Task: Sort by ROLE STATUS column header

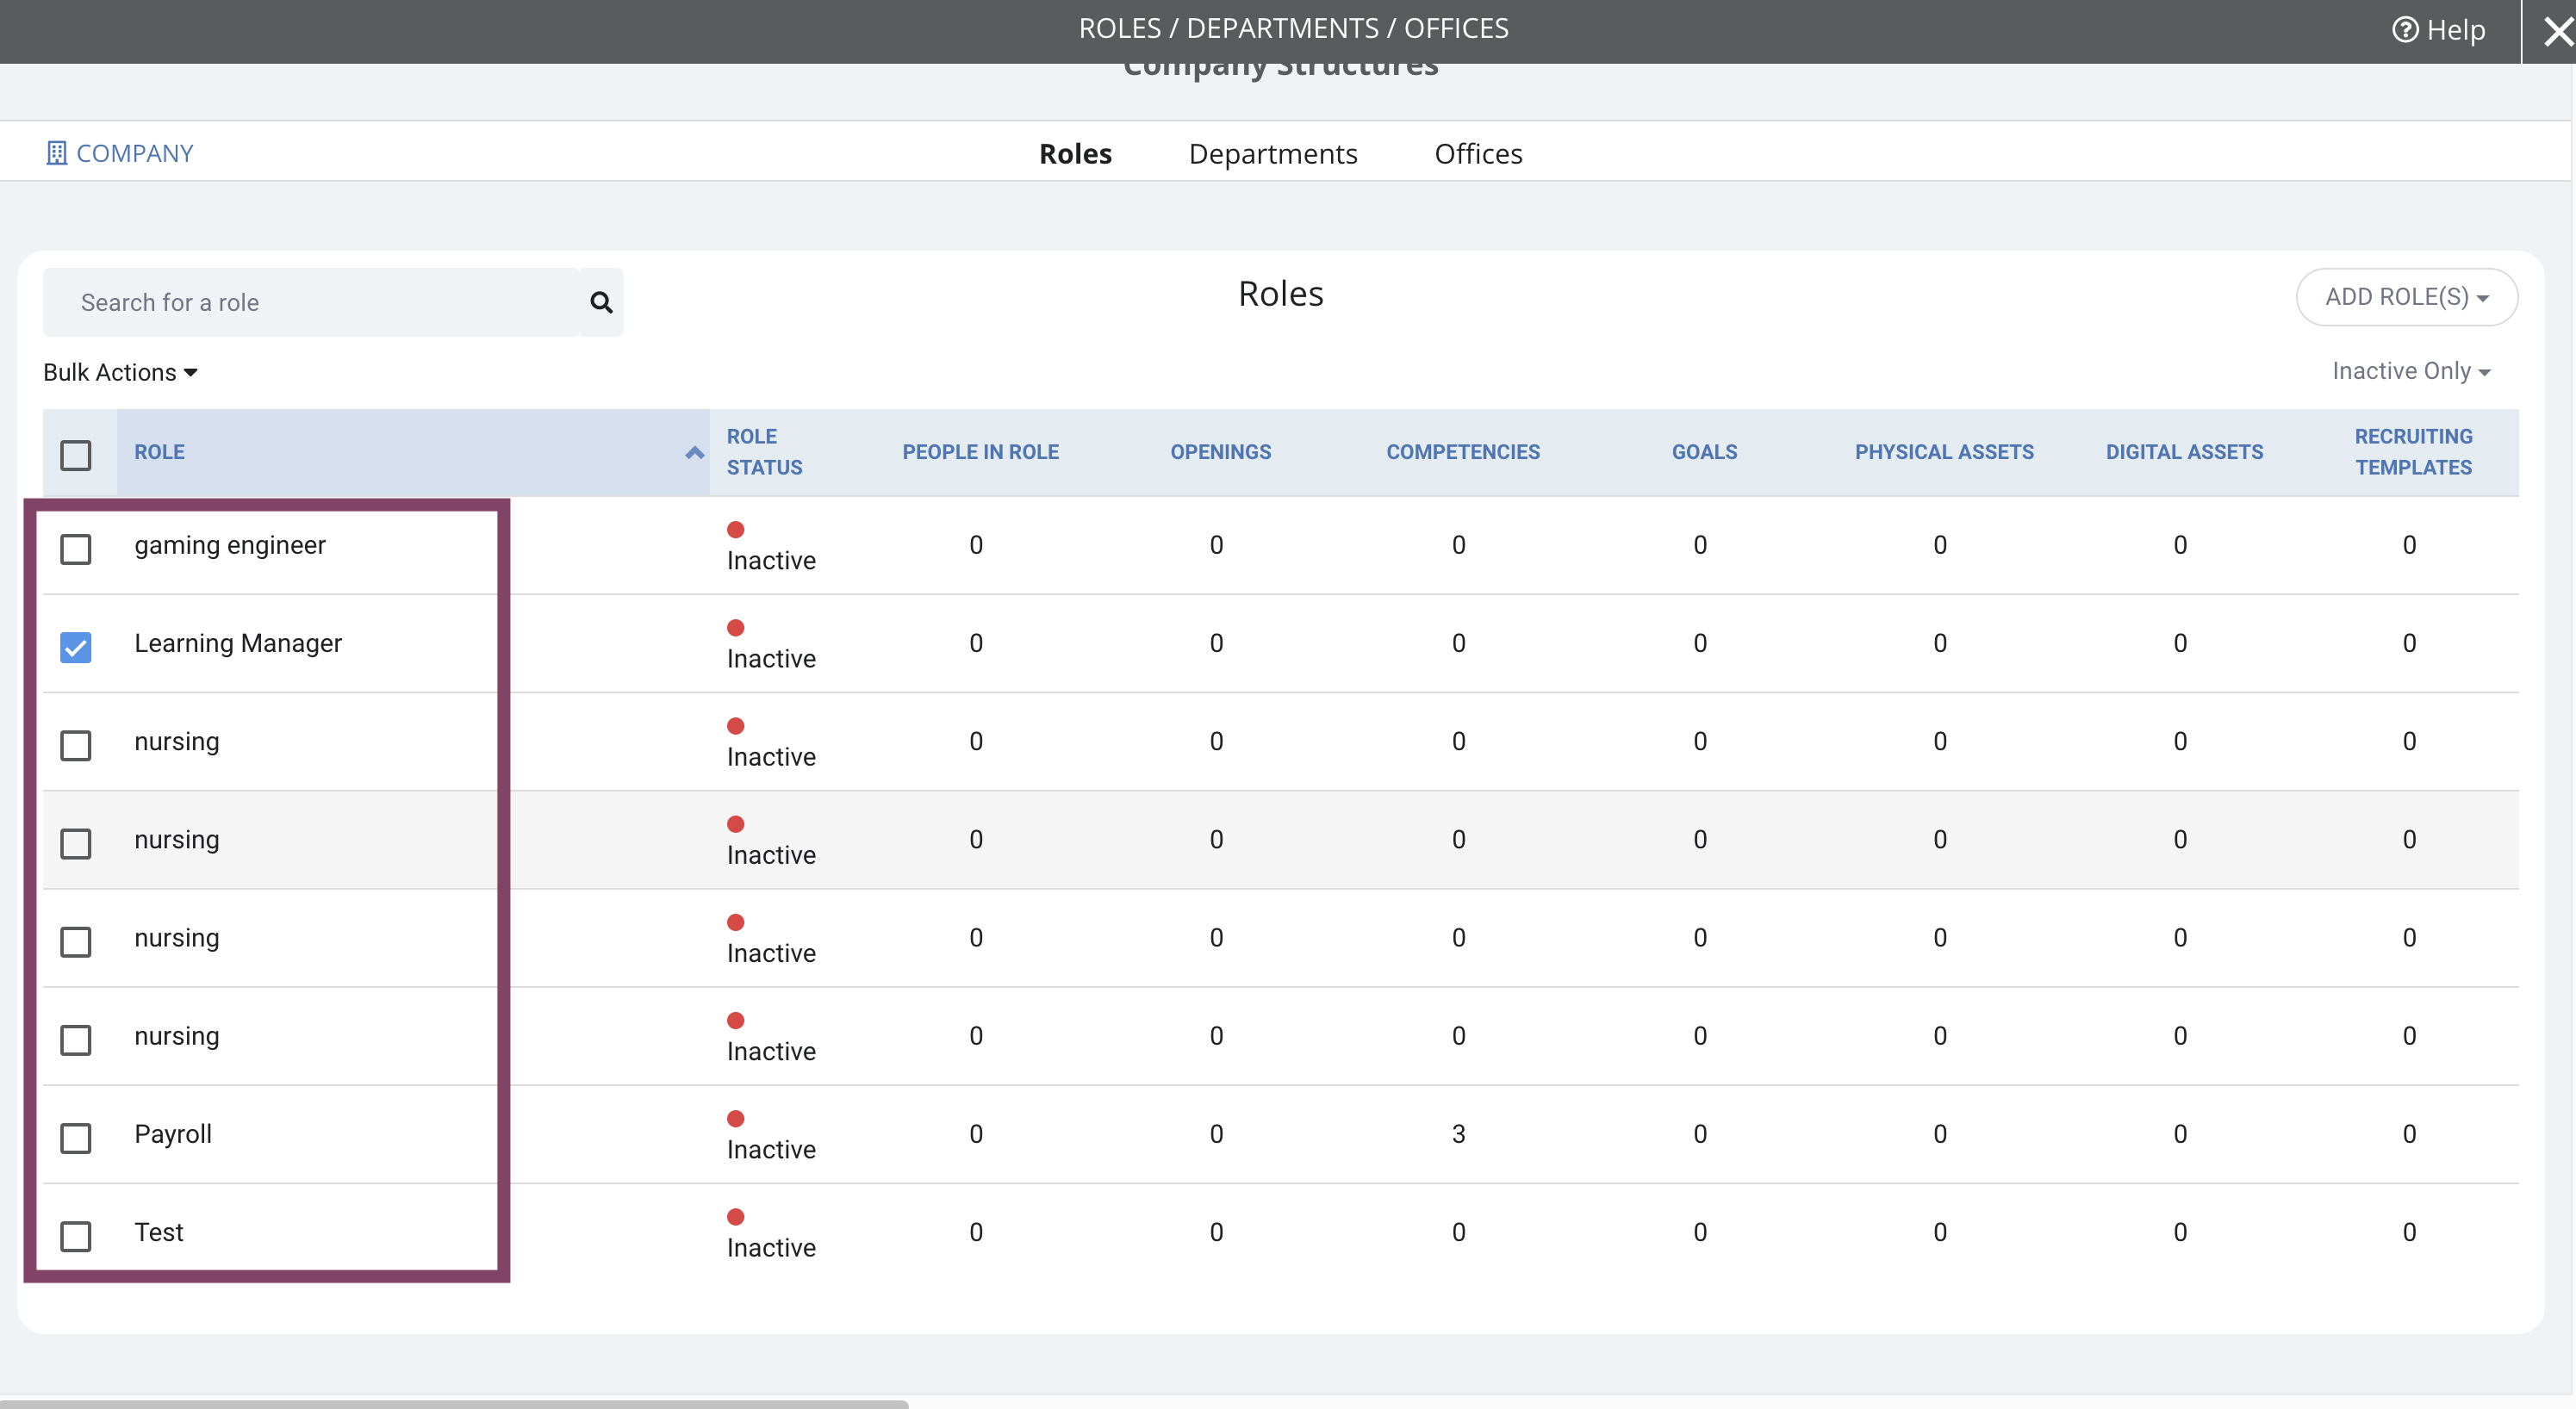Action: pos(764,452)
